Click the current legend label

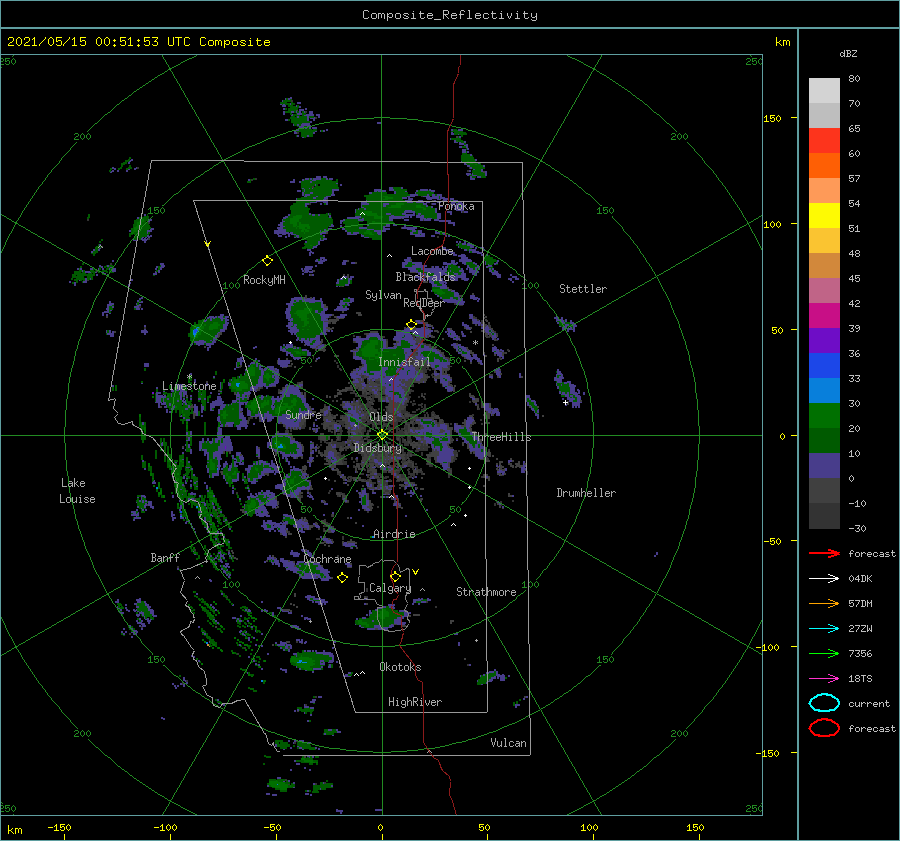[x=869, y=703]
